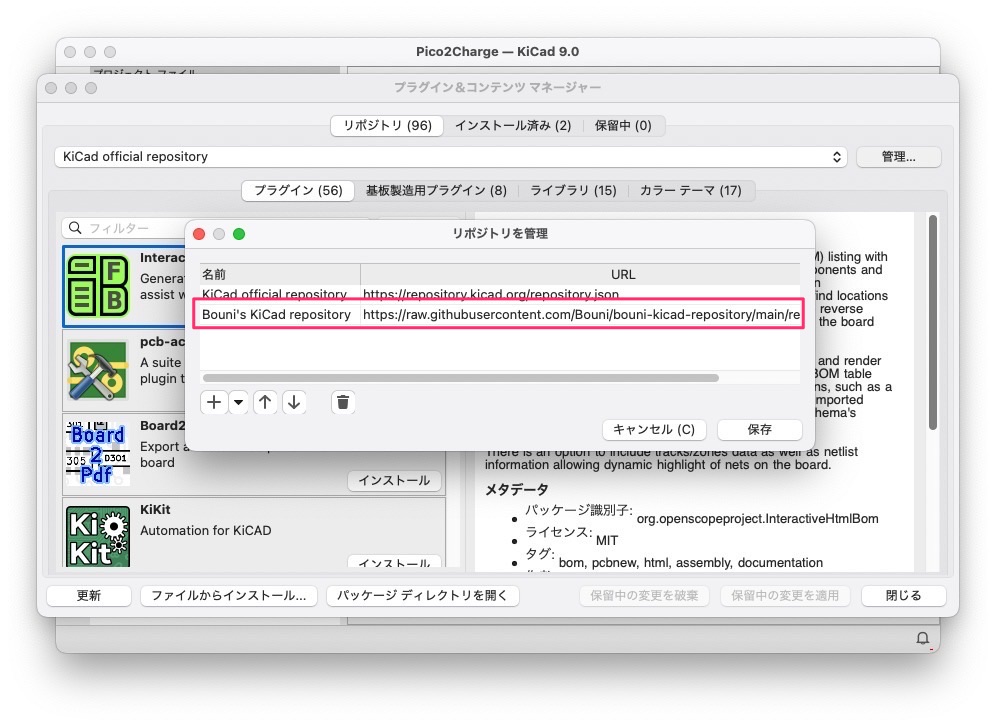Click the KiKit plugin icon

coord(97,538)
